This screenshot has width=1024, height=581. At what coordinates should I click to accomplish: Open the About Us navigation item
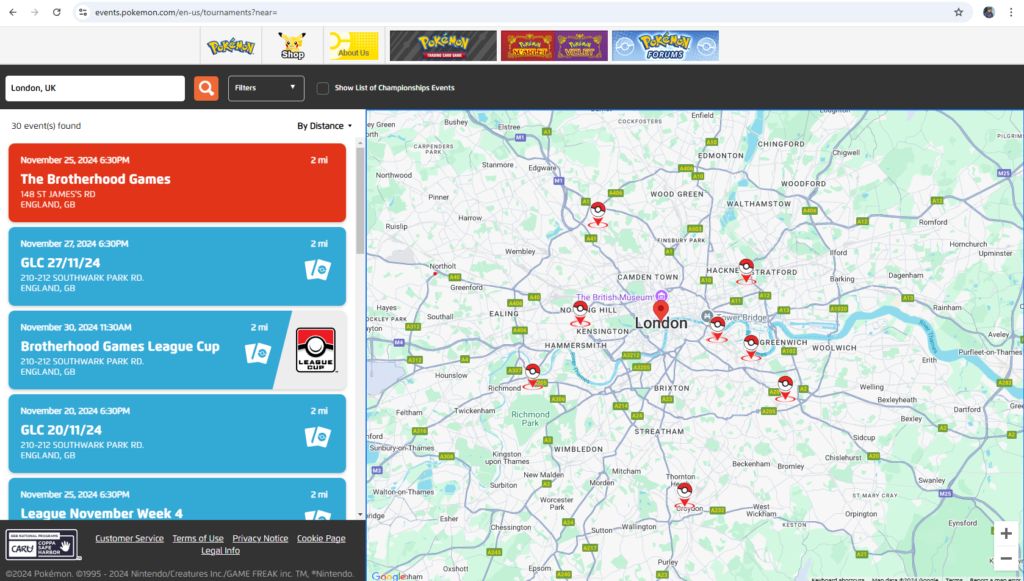click(353, 45)
